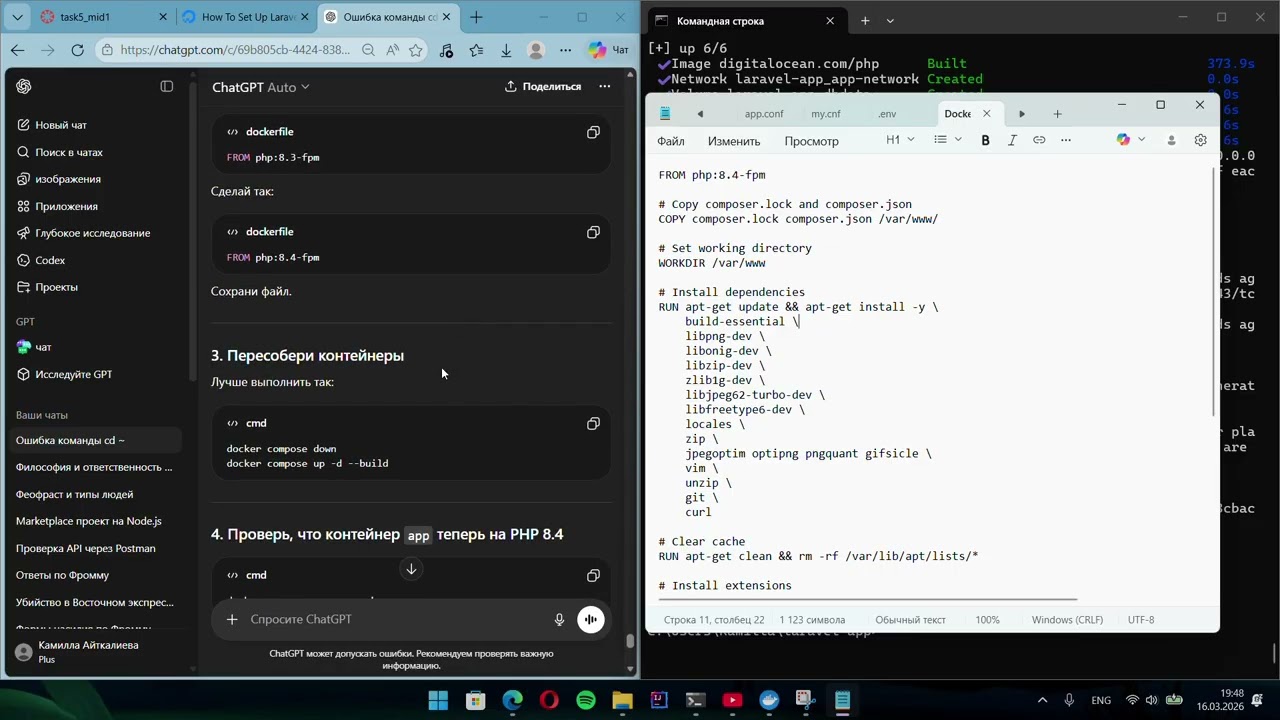Open new browser tab with plus button
1280x720 pixels.
pos(476,17)
